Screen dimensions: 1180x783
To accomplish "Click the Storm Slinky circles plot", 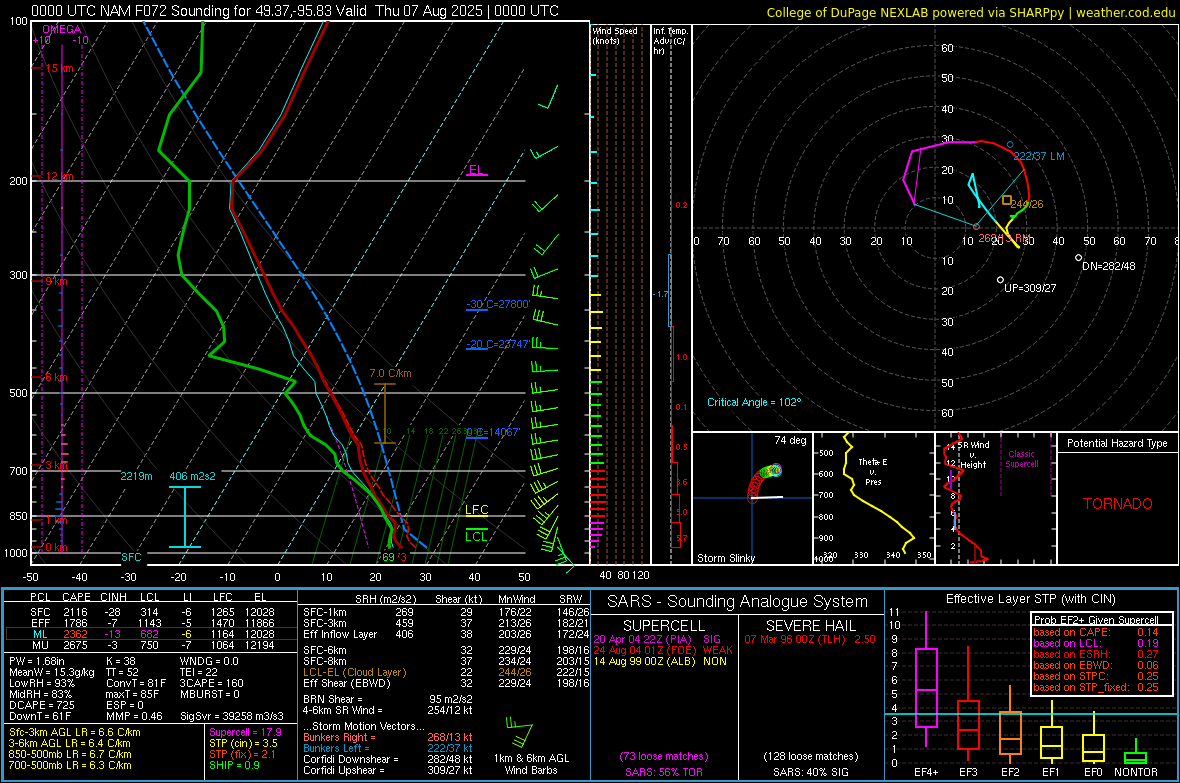I will (x=764, y=482).
